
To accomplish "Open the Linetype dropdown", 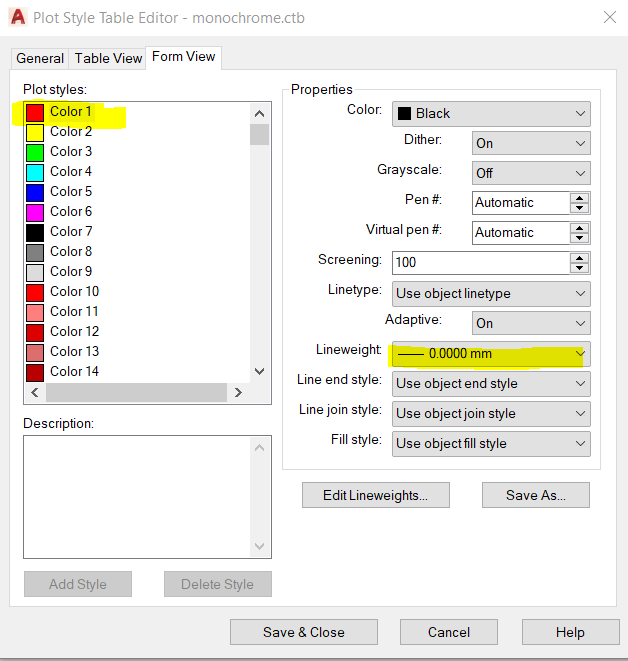I will click(x=491, y=293).
